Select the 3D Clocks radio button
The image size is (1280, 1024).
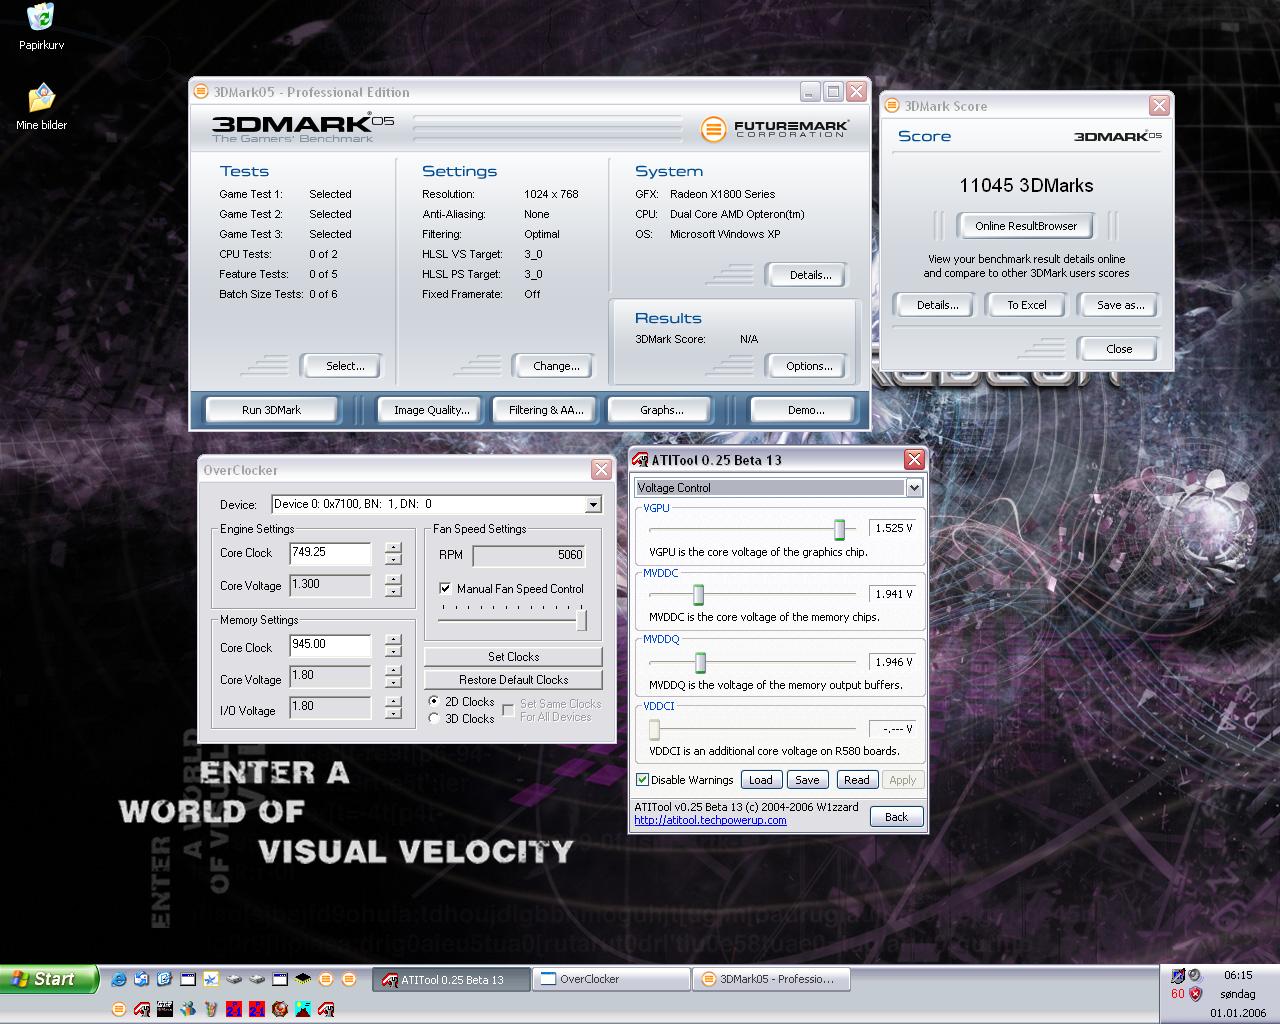click(x=434, y=718)
